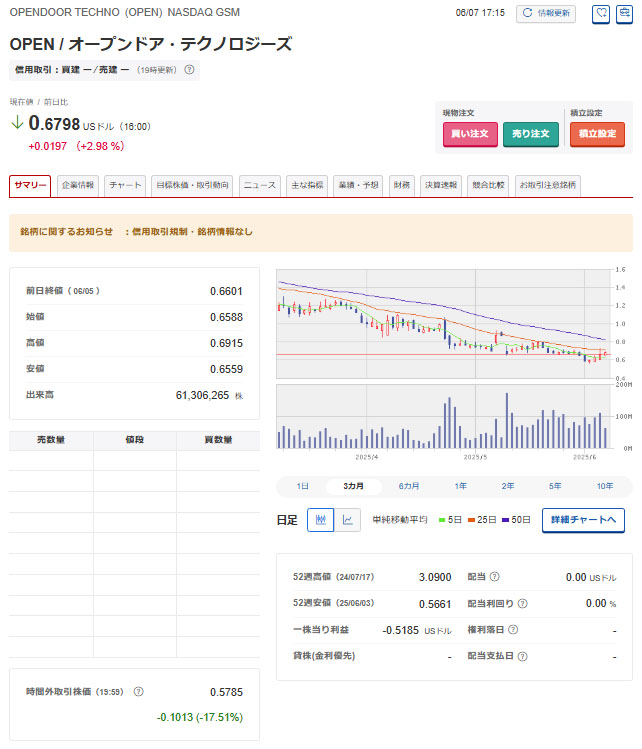Select the candlestick chart type icon
Image resolution: width=642 pixels, height=749 pixels.
(x=320, y=519)
